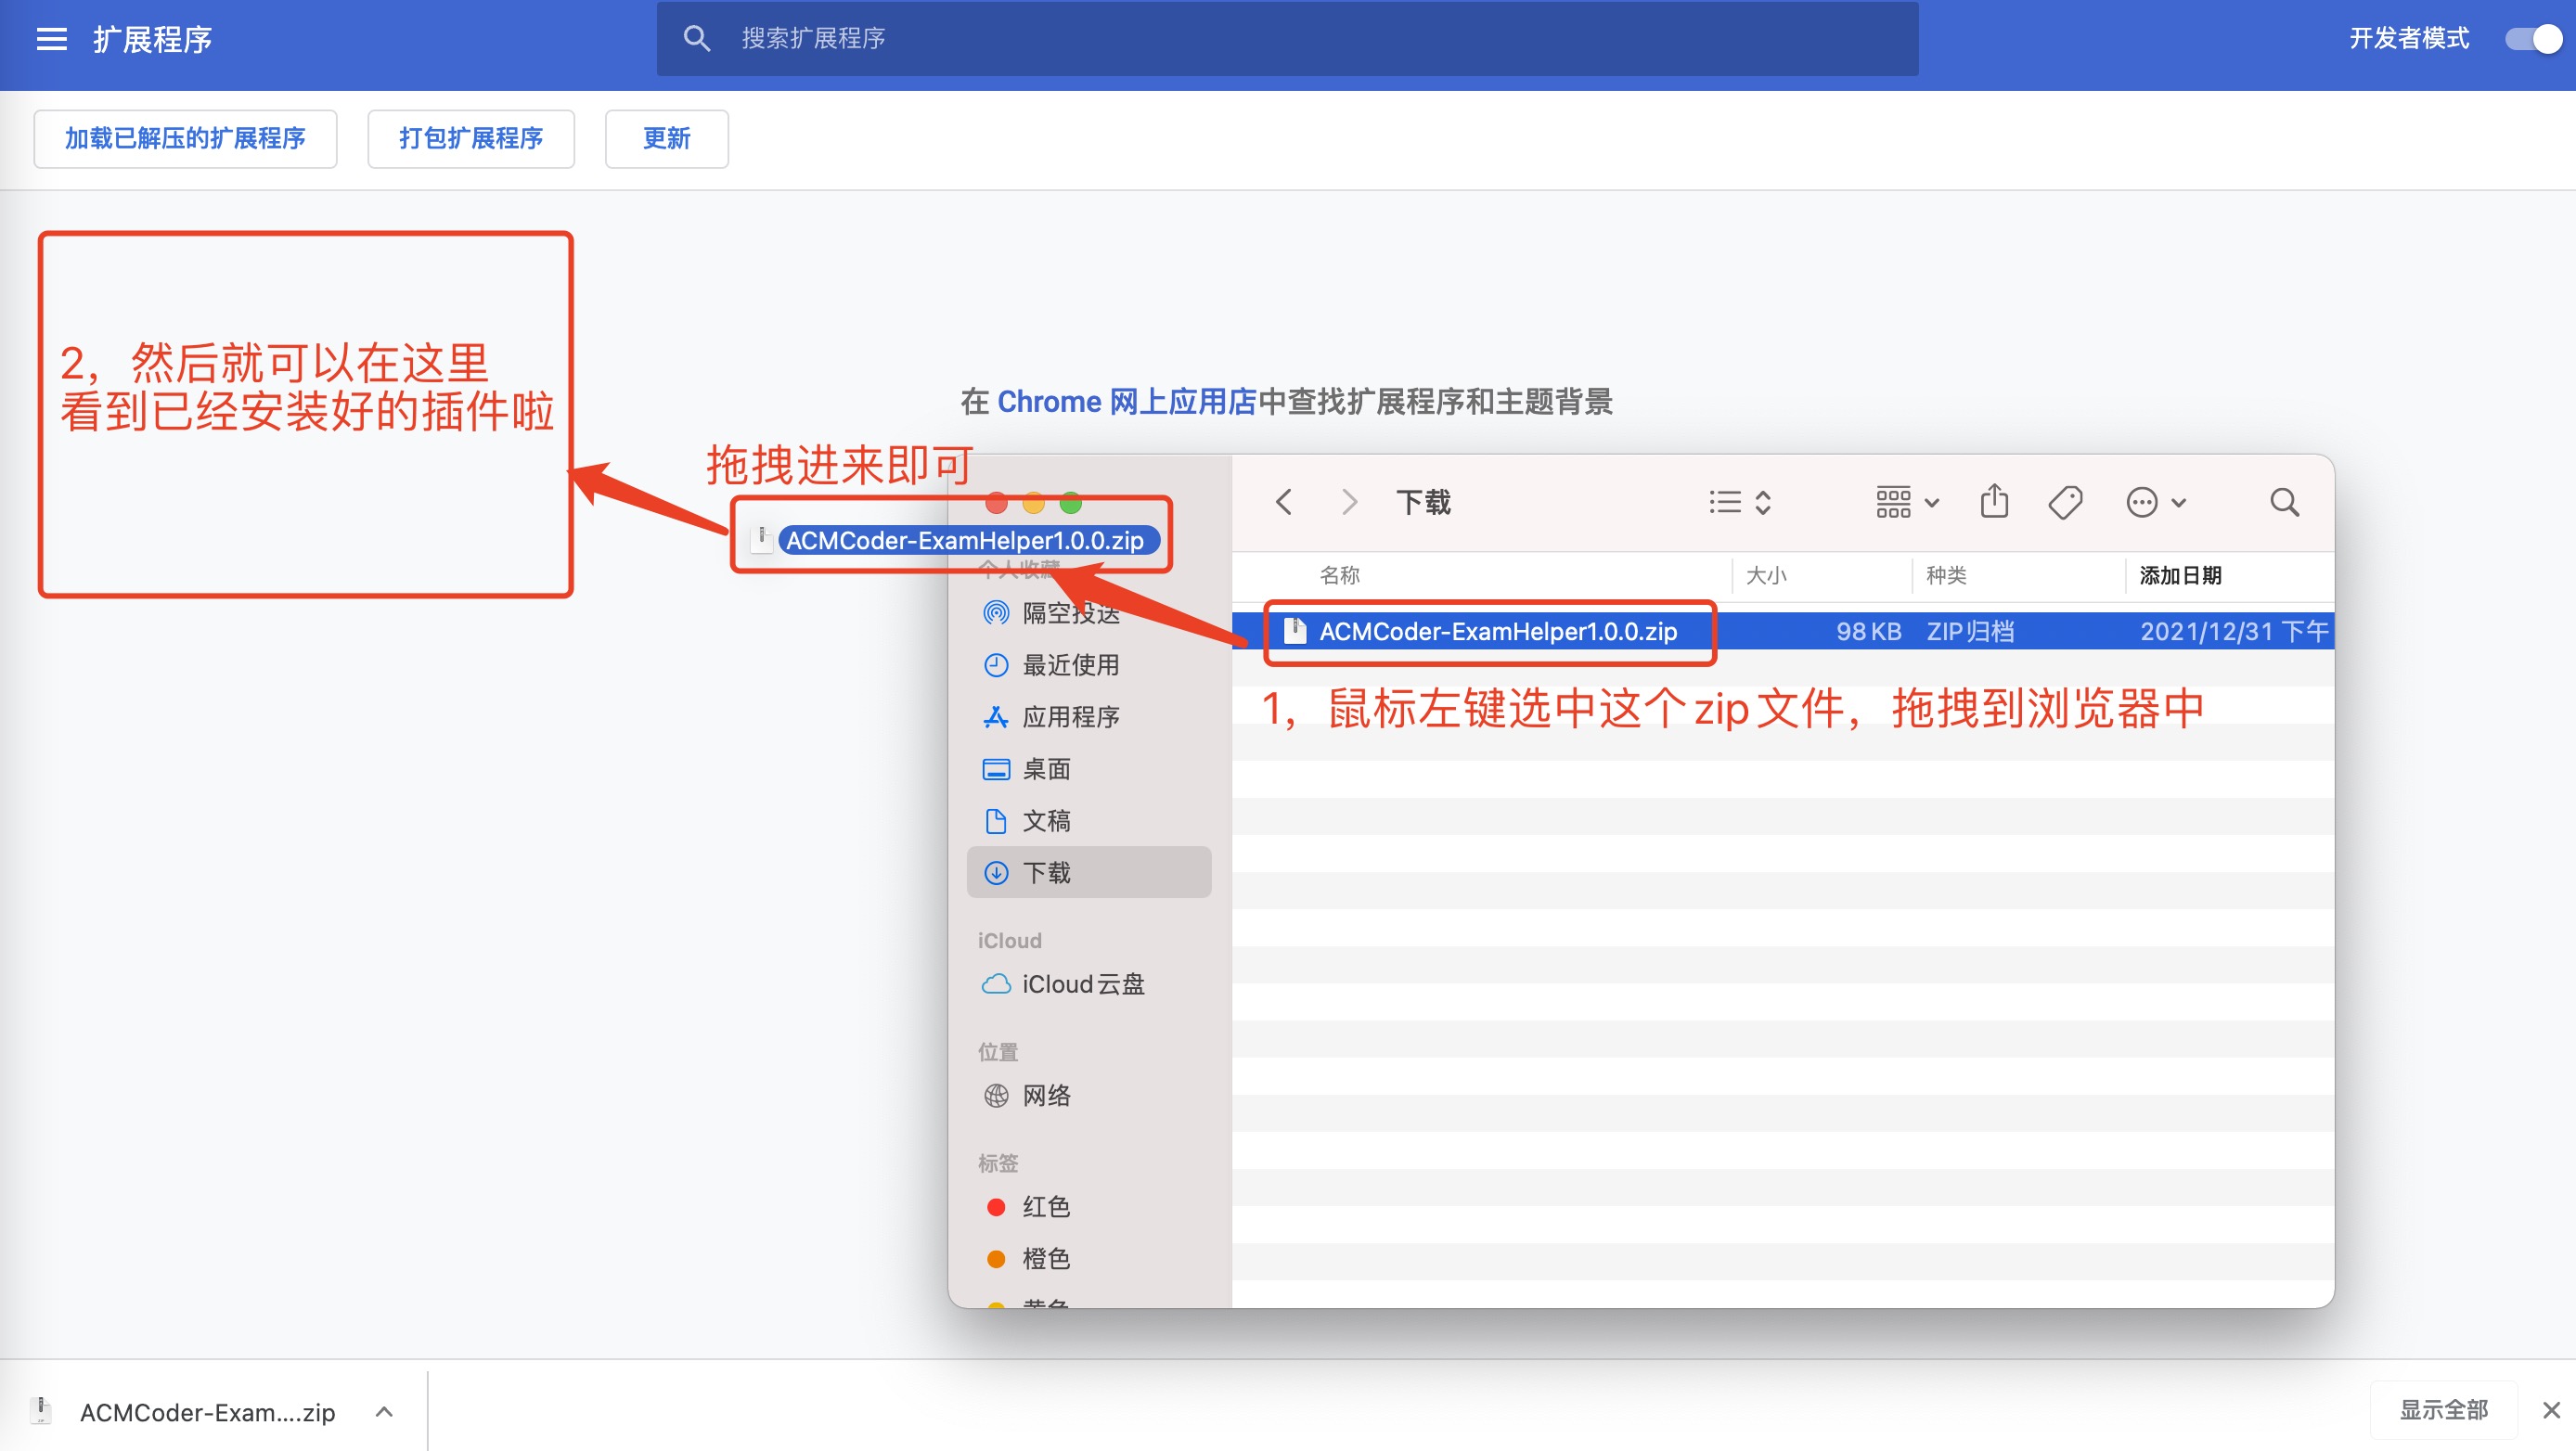Open the Finder list view options dropdown
Image resolution: width=2576 pixels, height=1451 pixels.
(1740, 502)
